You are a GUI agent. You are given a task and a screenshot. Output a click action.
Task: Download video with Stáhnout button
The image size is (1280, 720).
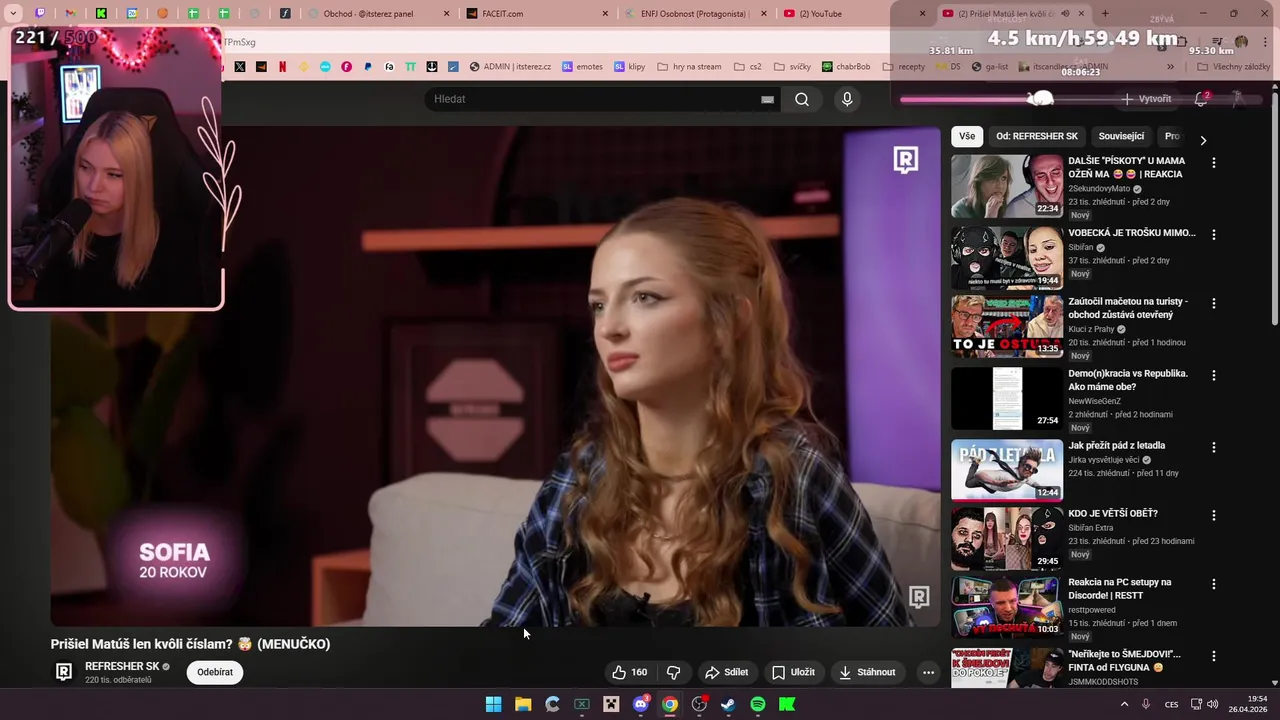pos(867,672)
